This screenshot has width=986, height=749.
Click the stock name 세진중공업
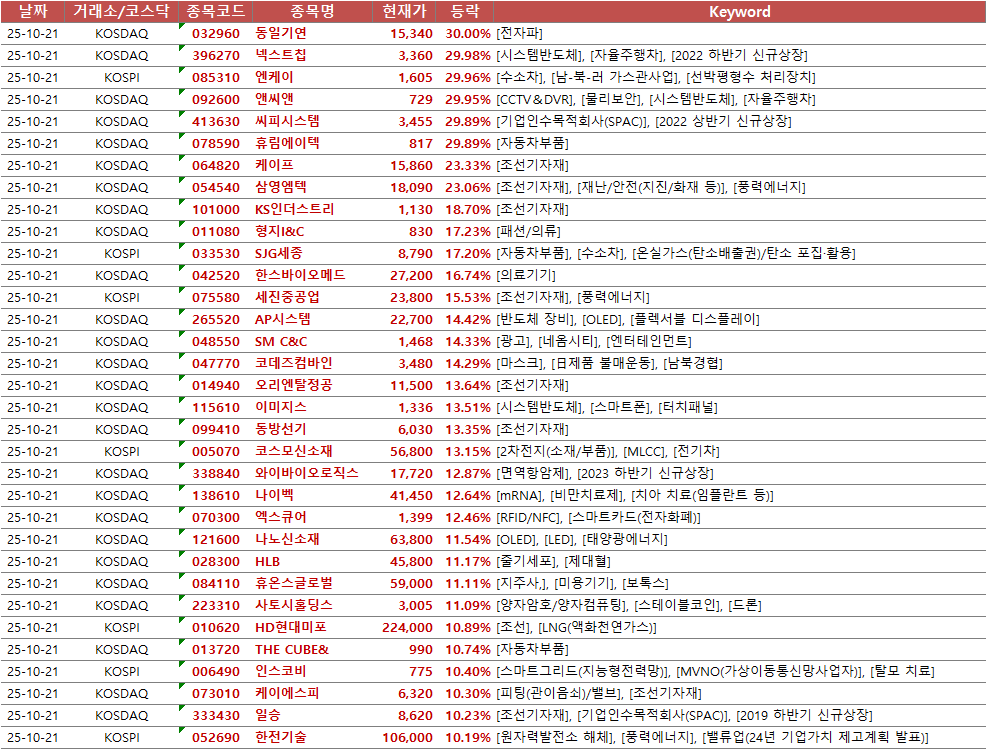tap(287, 297)
